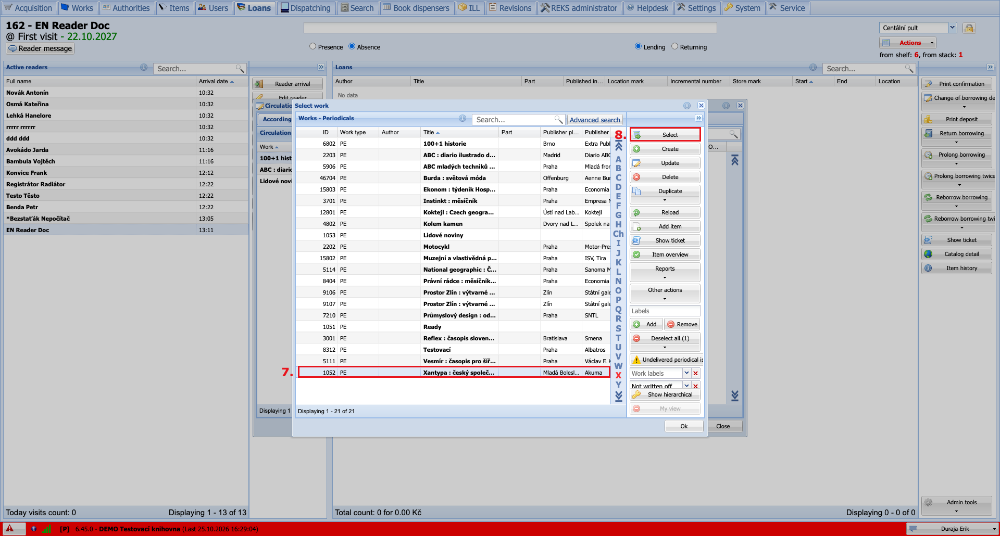Click the Print deposit coins icon

(x=929, y=119)
